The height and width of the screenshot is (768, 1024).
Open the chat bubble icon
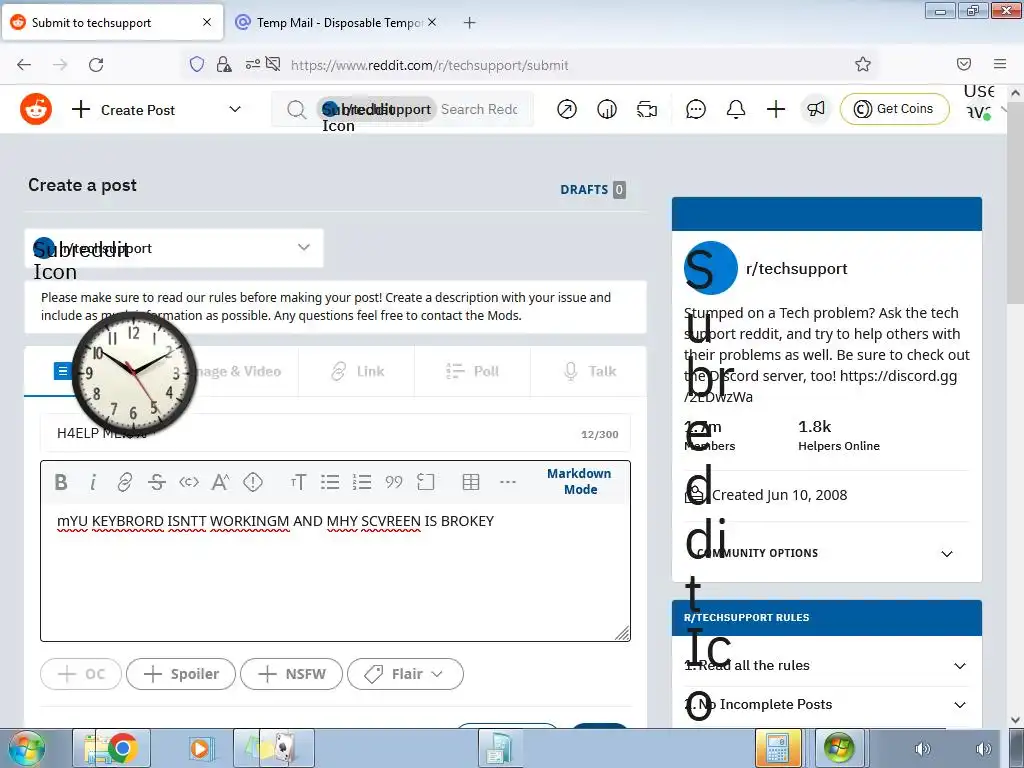(x=696, y=109)
